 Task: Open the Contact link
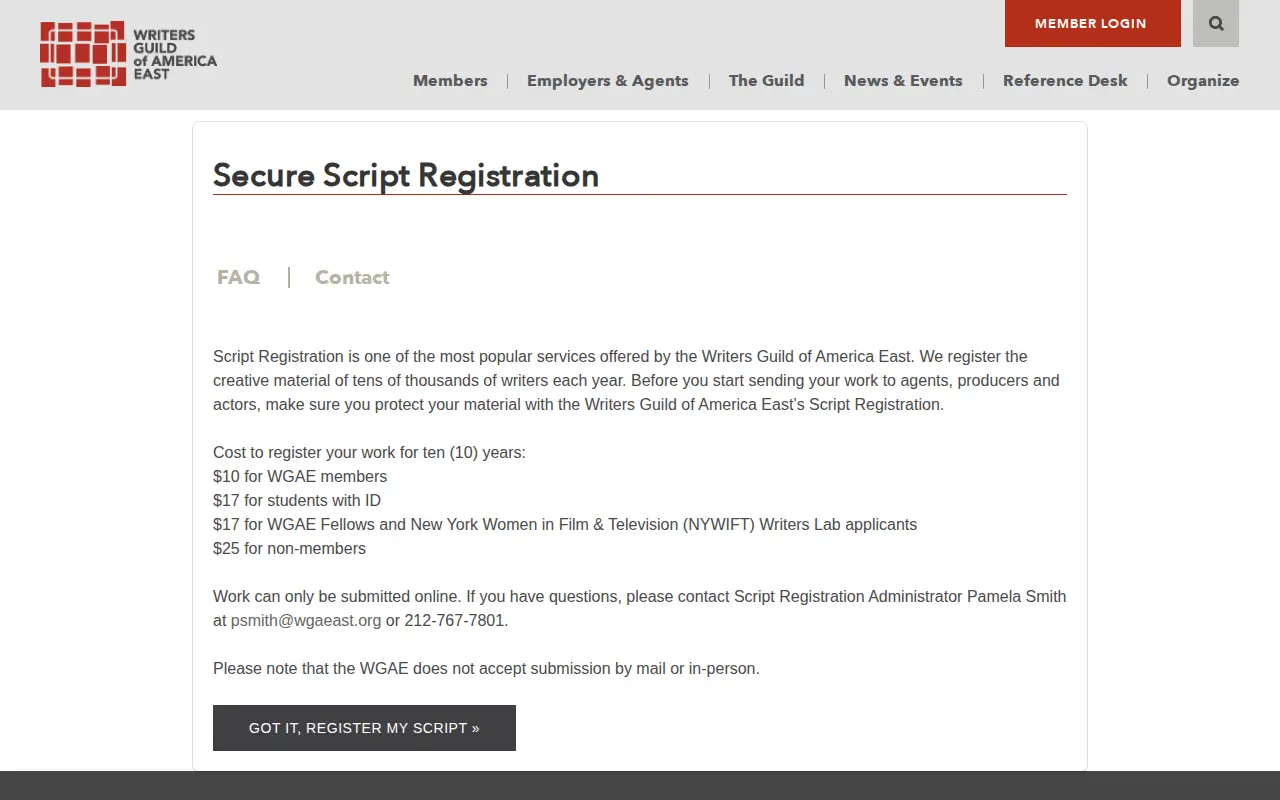pos(352,277)
